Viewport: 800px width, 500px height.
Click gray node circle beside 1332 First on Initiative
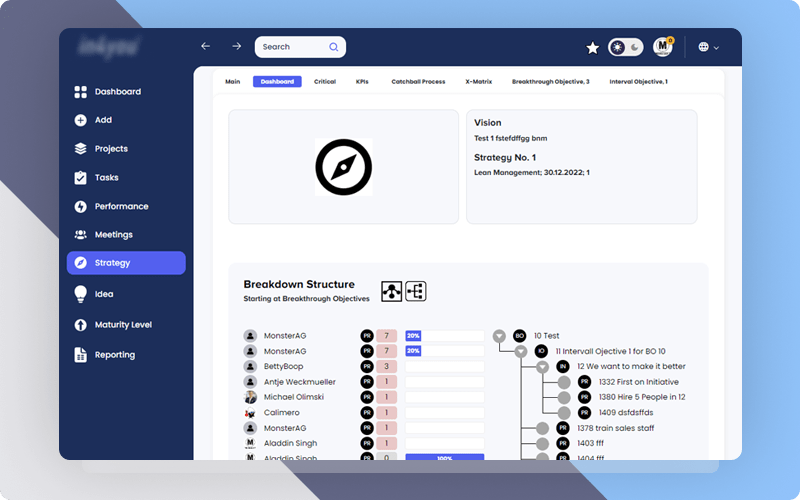(x=564, y=382)
